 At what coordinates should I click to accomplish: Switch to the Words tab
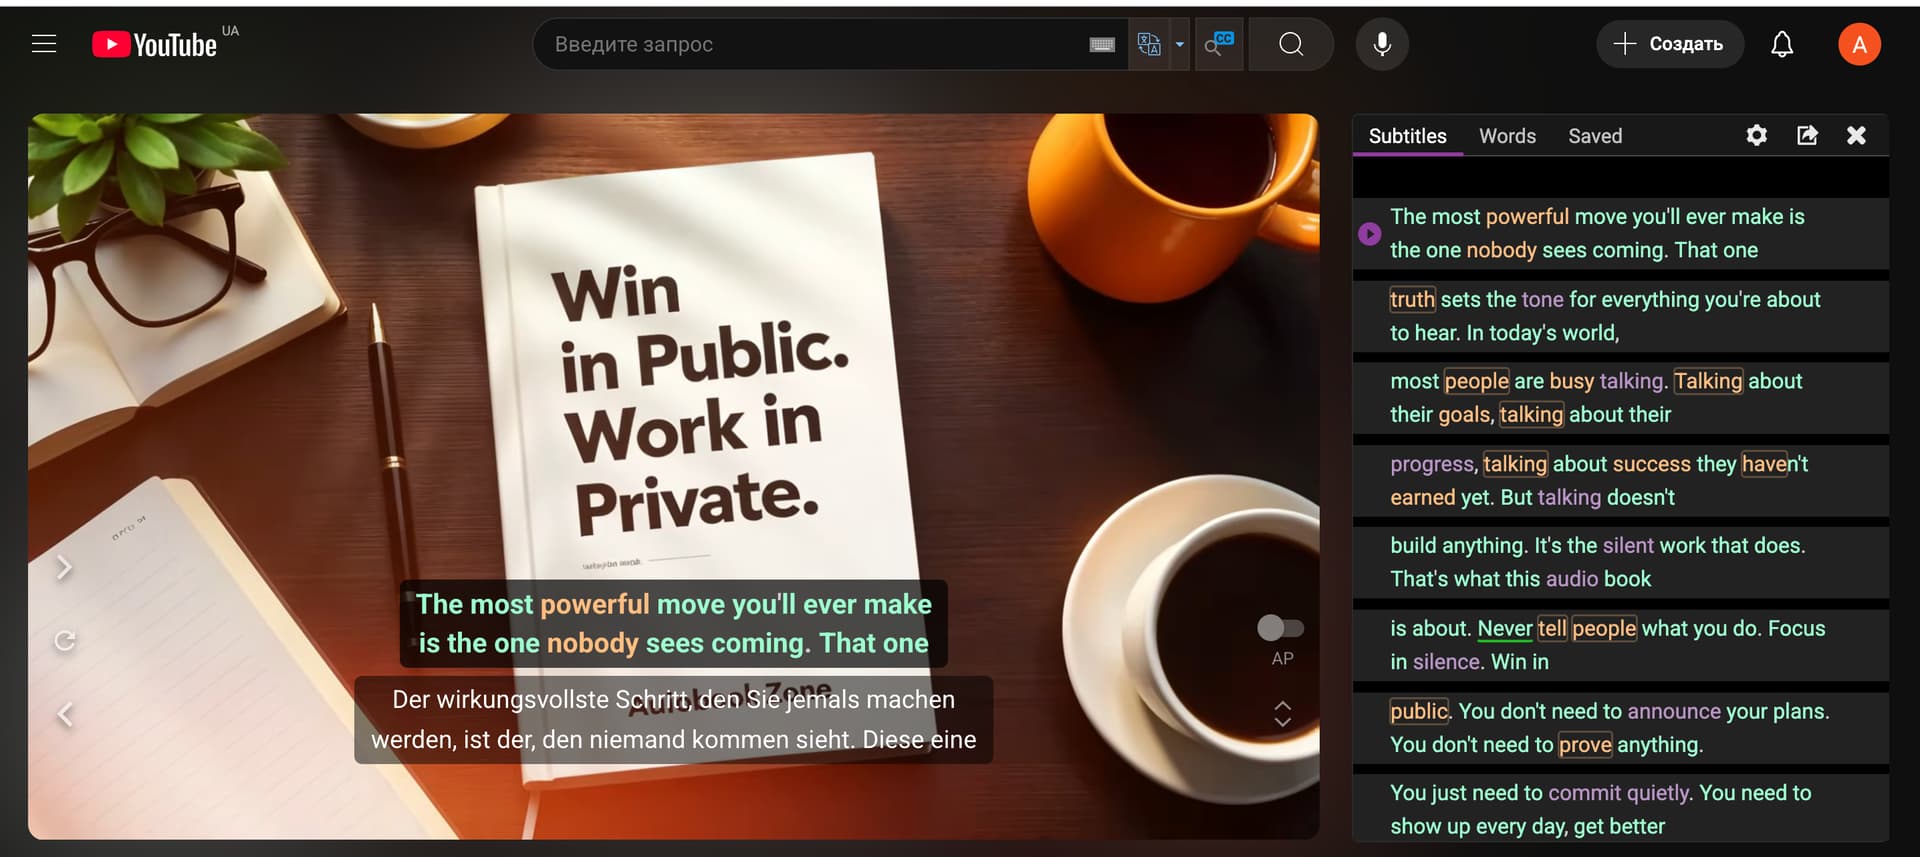coord(1507,136)
